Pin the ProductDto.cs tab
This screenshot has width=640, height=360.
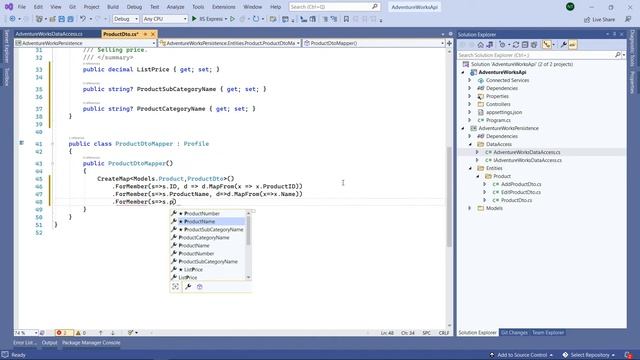pyautogui.click(x=145, y=34)
